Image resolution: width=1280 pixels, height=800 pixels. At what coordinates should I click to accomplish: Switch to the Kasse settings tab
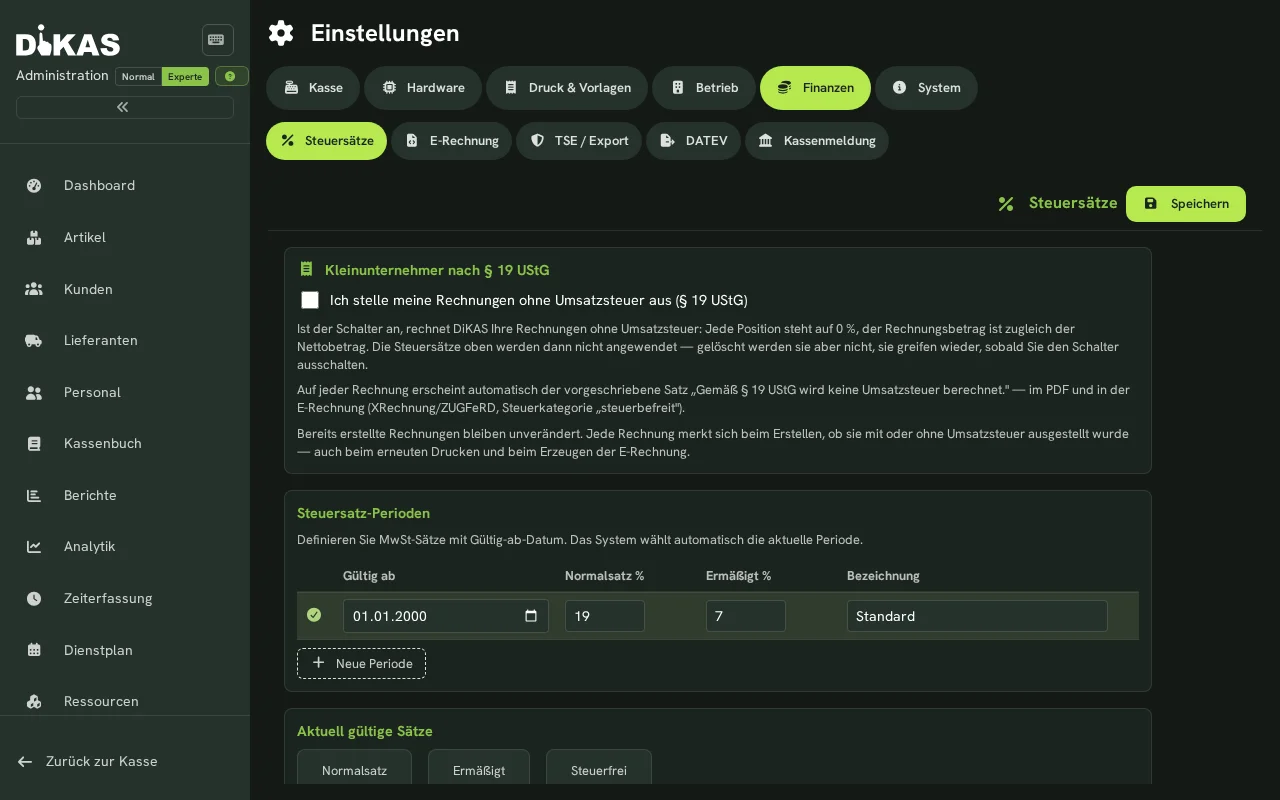(x=313, y=88)
